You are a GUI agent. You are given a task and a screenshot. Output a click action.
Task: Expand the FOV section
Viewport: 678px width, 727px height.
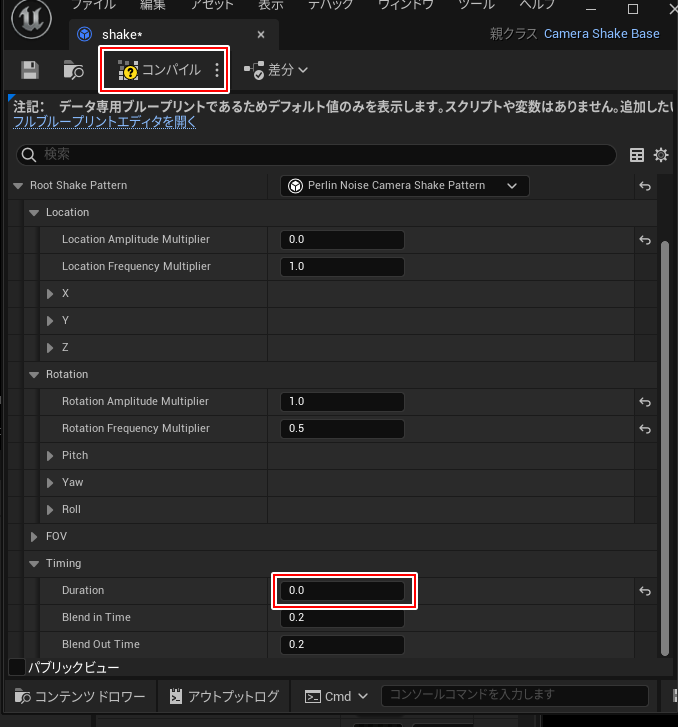tap(35, 537)
